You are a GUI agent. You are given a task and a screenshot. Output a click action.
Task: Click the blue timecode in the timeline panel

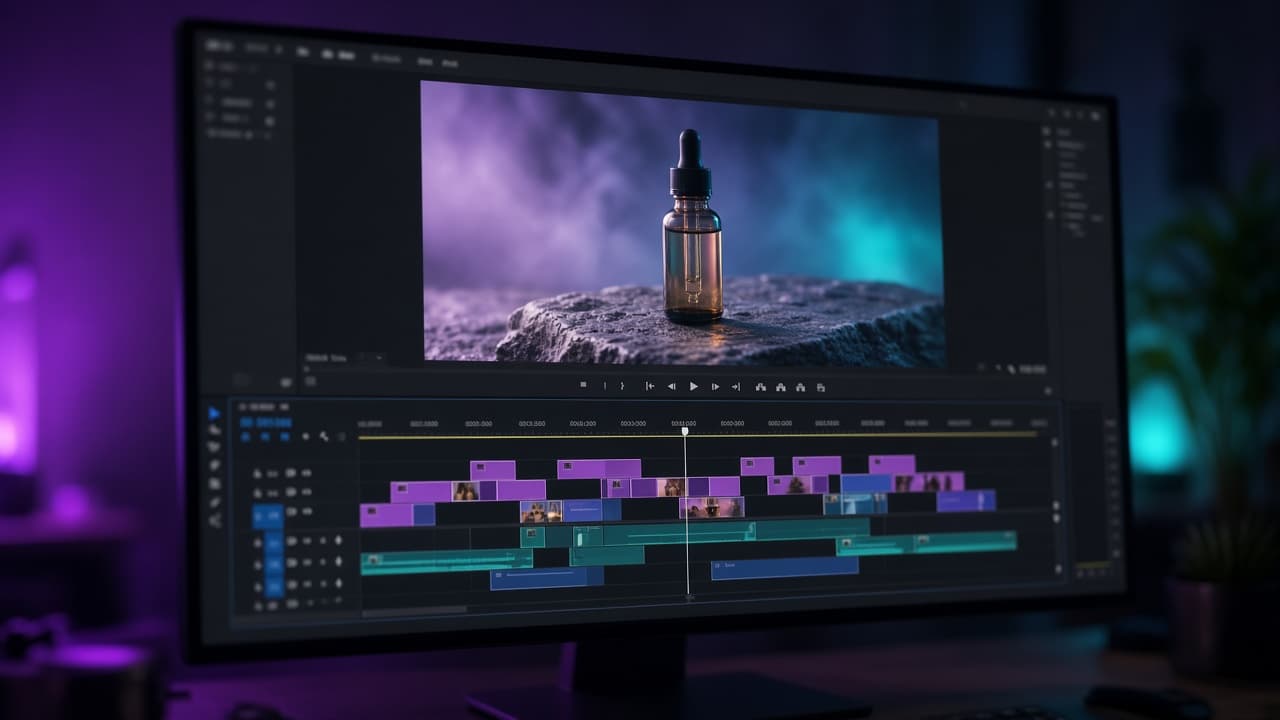(x=266, y=423)
